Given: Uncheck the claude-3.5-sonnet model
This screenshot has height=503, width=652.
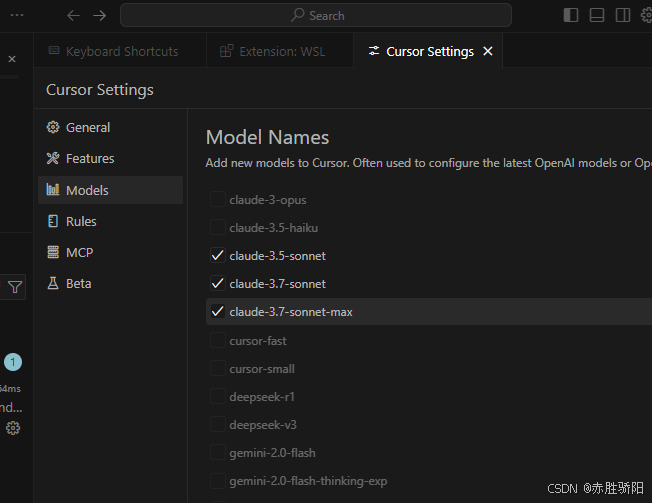Looking at the screenshot, I should [218, 256].
